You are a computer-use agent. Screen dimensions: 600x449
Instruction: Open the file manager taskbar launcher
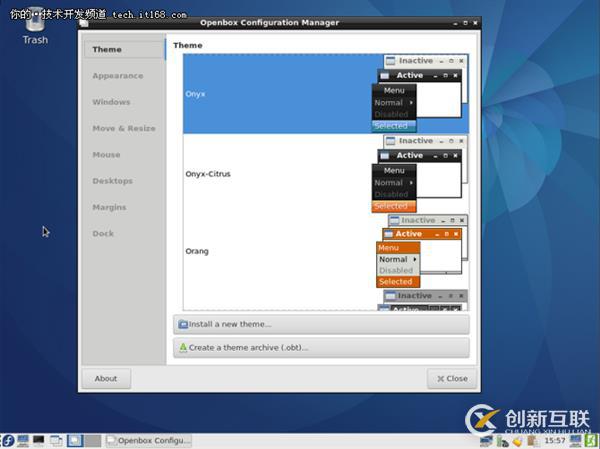pos(23,441)
